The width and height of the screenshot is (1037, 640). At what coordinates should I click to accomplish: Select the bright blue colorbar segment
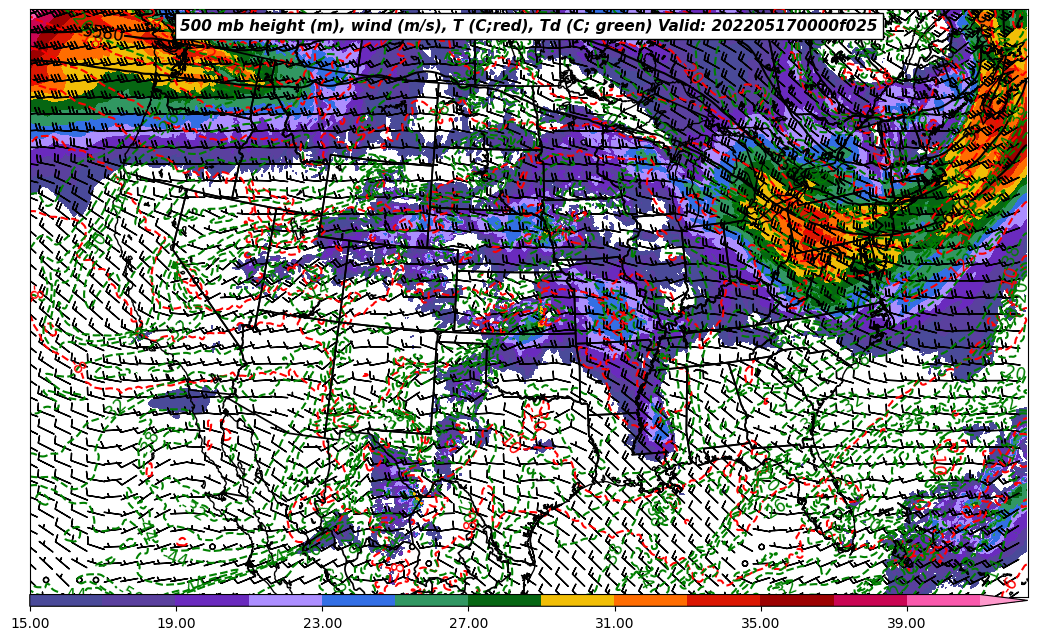point(358,601)
